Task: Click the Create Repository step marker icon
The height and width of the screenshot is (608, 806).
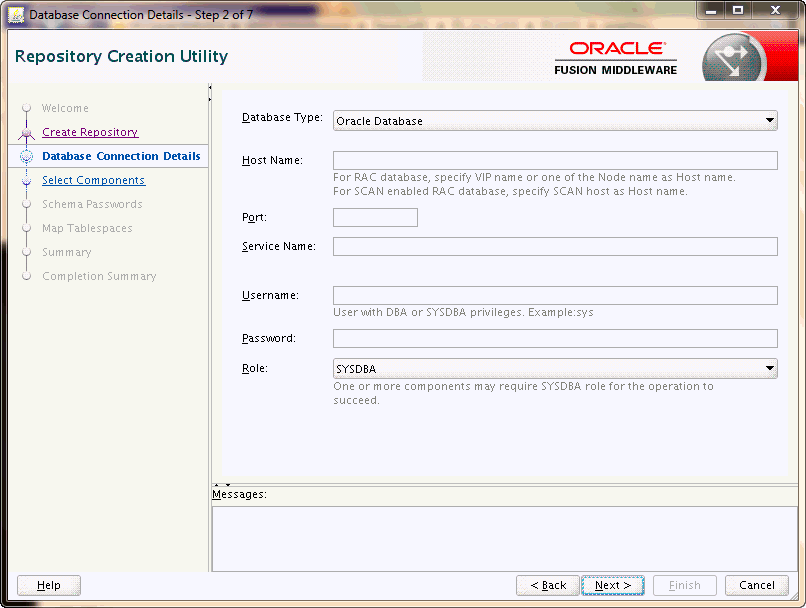Action: [27, 133]
